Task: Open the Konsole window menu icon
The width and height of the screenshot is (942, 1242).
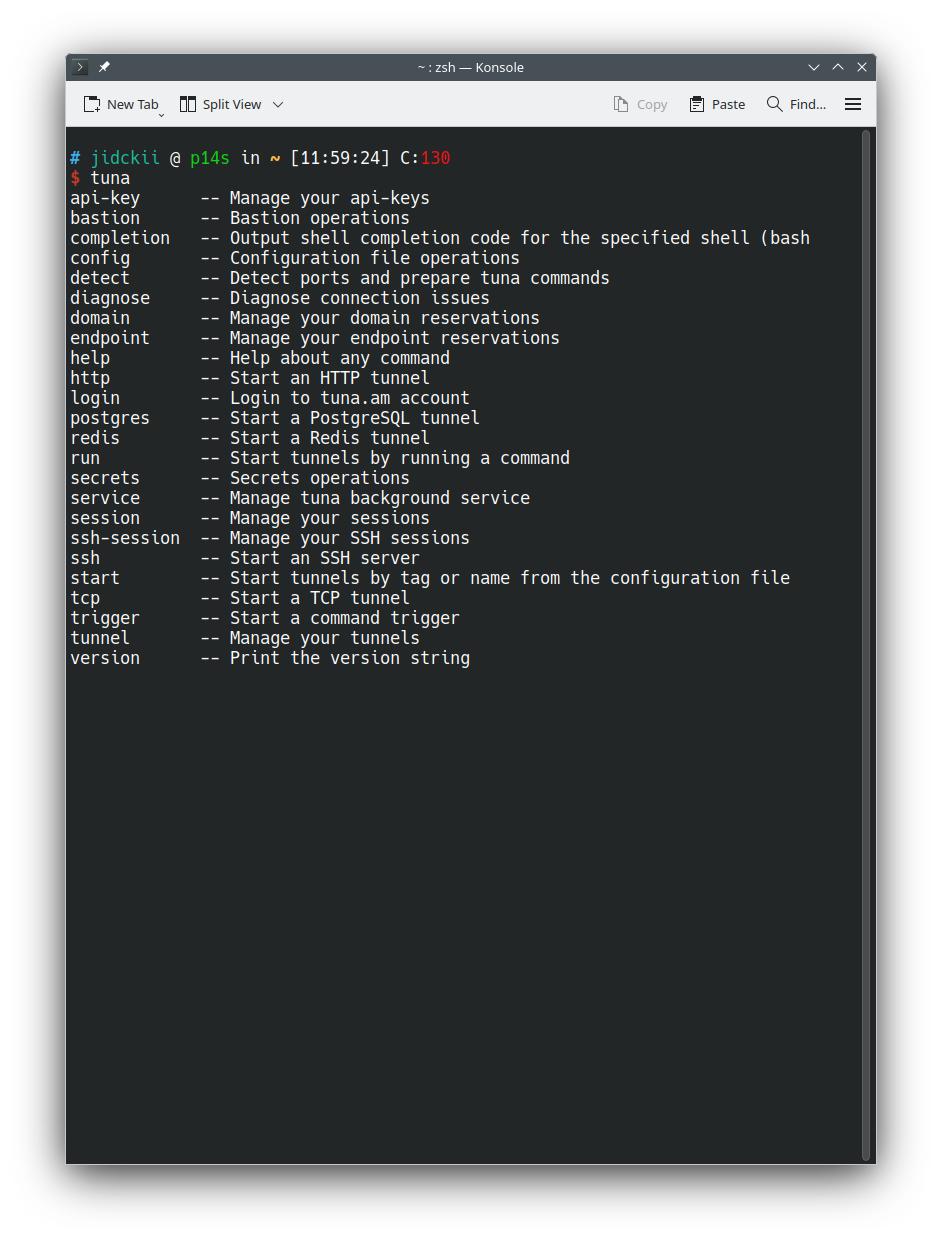Action: [81, 67]
